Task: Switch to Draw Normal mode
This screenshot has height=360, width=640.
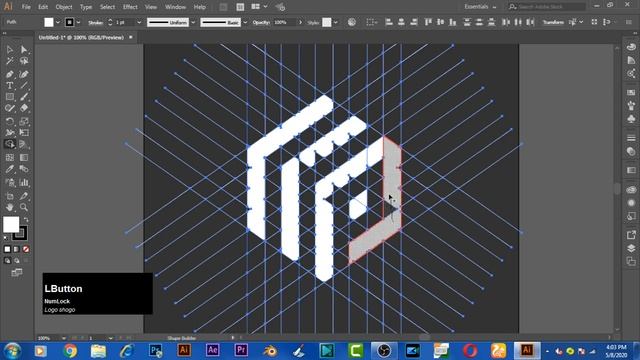Action: click(7, 260)
